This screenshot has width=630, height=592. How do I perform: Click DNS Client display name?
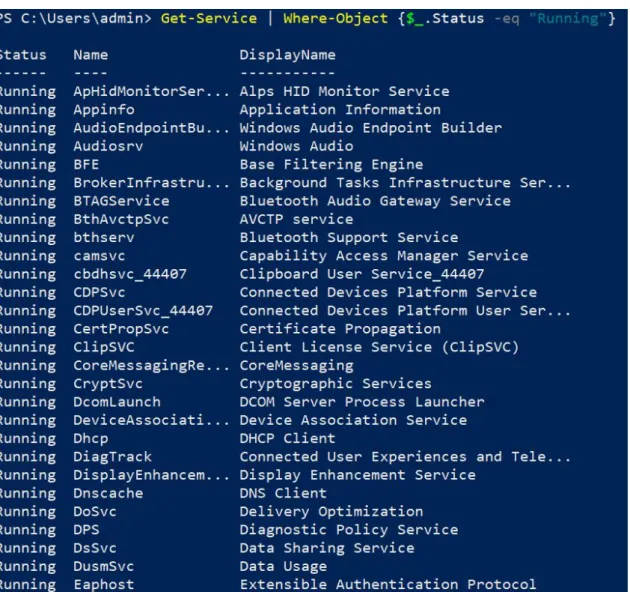[x=283, y=494]
